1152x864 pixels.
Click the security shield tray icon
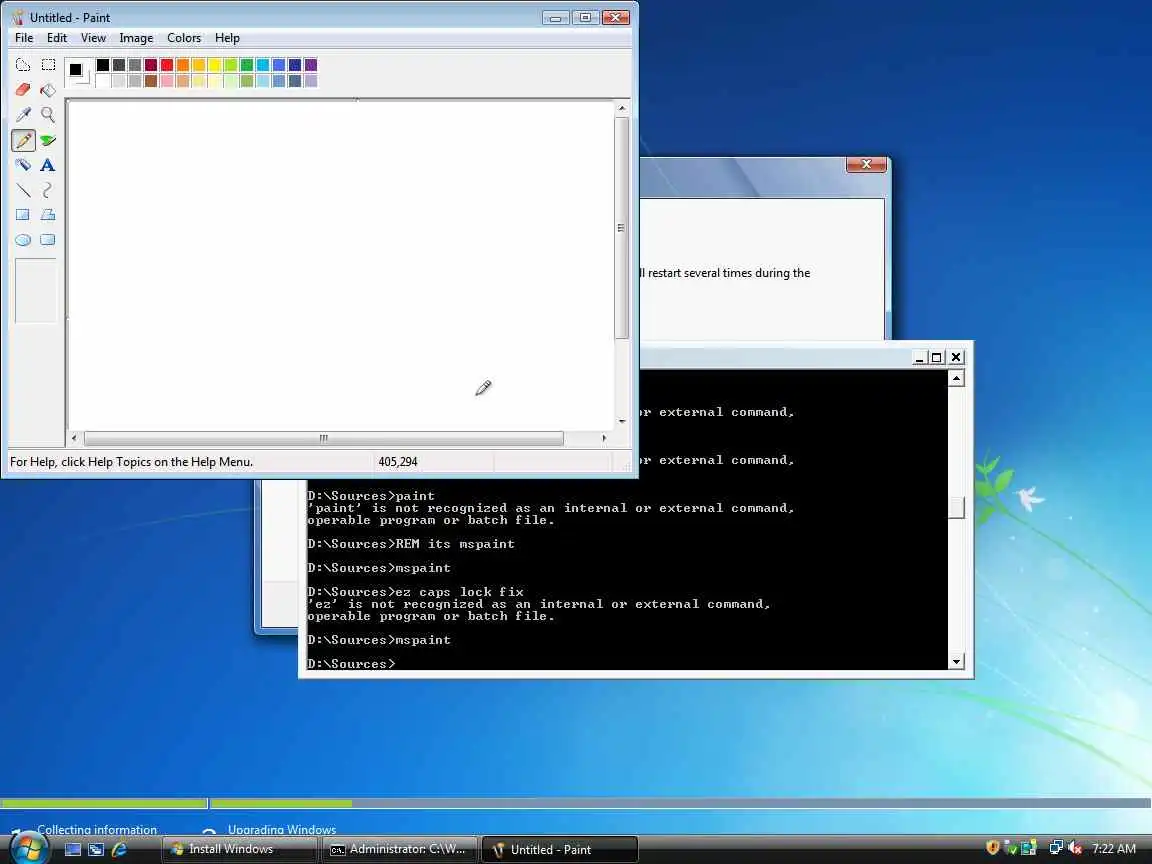pyautogui.click(x=993, y=848)
